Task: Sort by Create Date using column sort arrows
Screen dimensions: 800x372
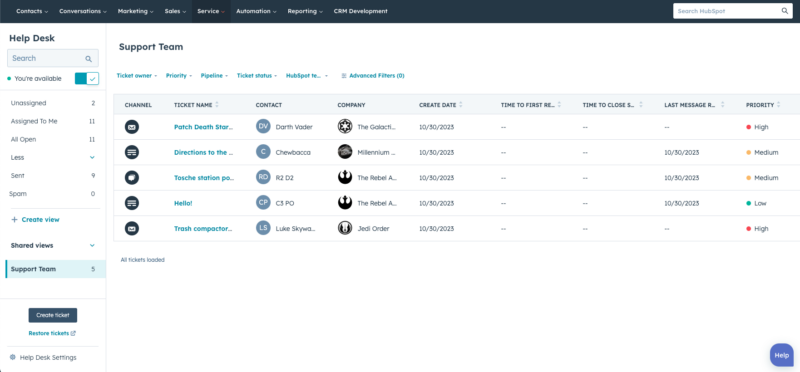Action: click(461, 105)
